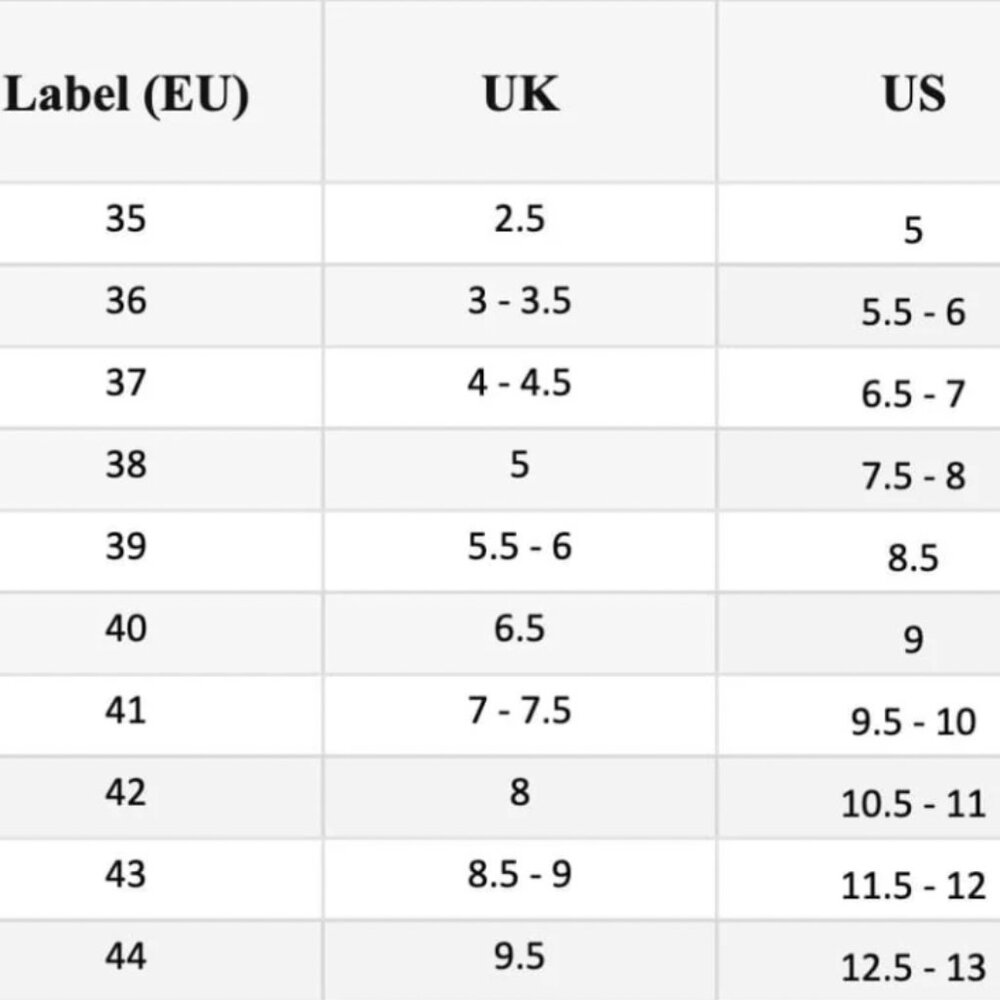The height and width of the screenshot is (1000, 1000).
Task: Click the UK 7 - 7.5 cell
Action: point(520,715)
